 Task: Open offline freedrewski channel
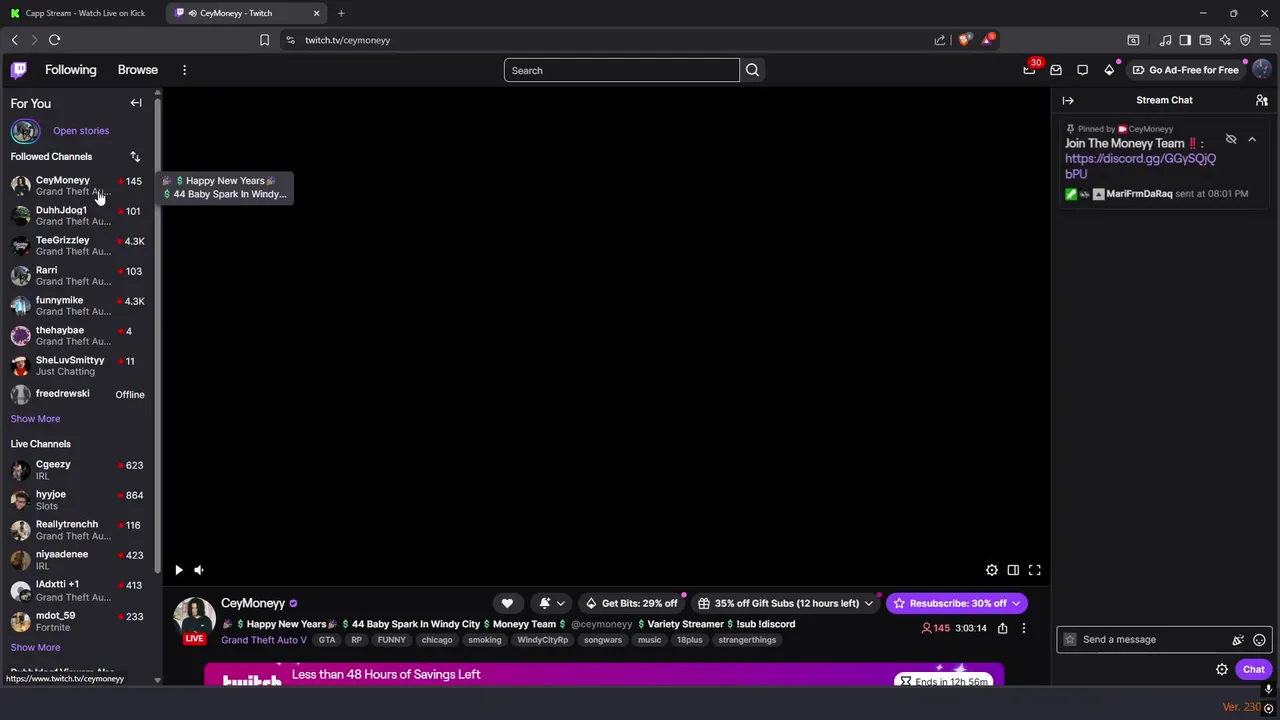coord(78,394)
